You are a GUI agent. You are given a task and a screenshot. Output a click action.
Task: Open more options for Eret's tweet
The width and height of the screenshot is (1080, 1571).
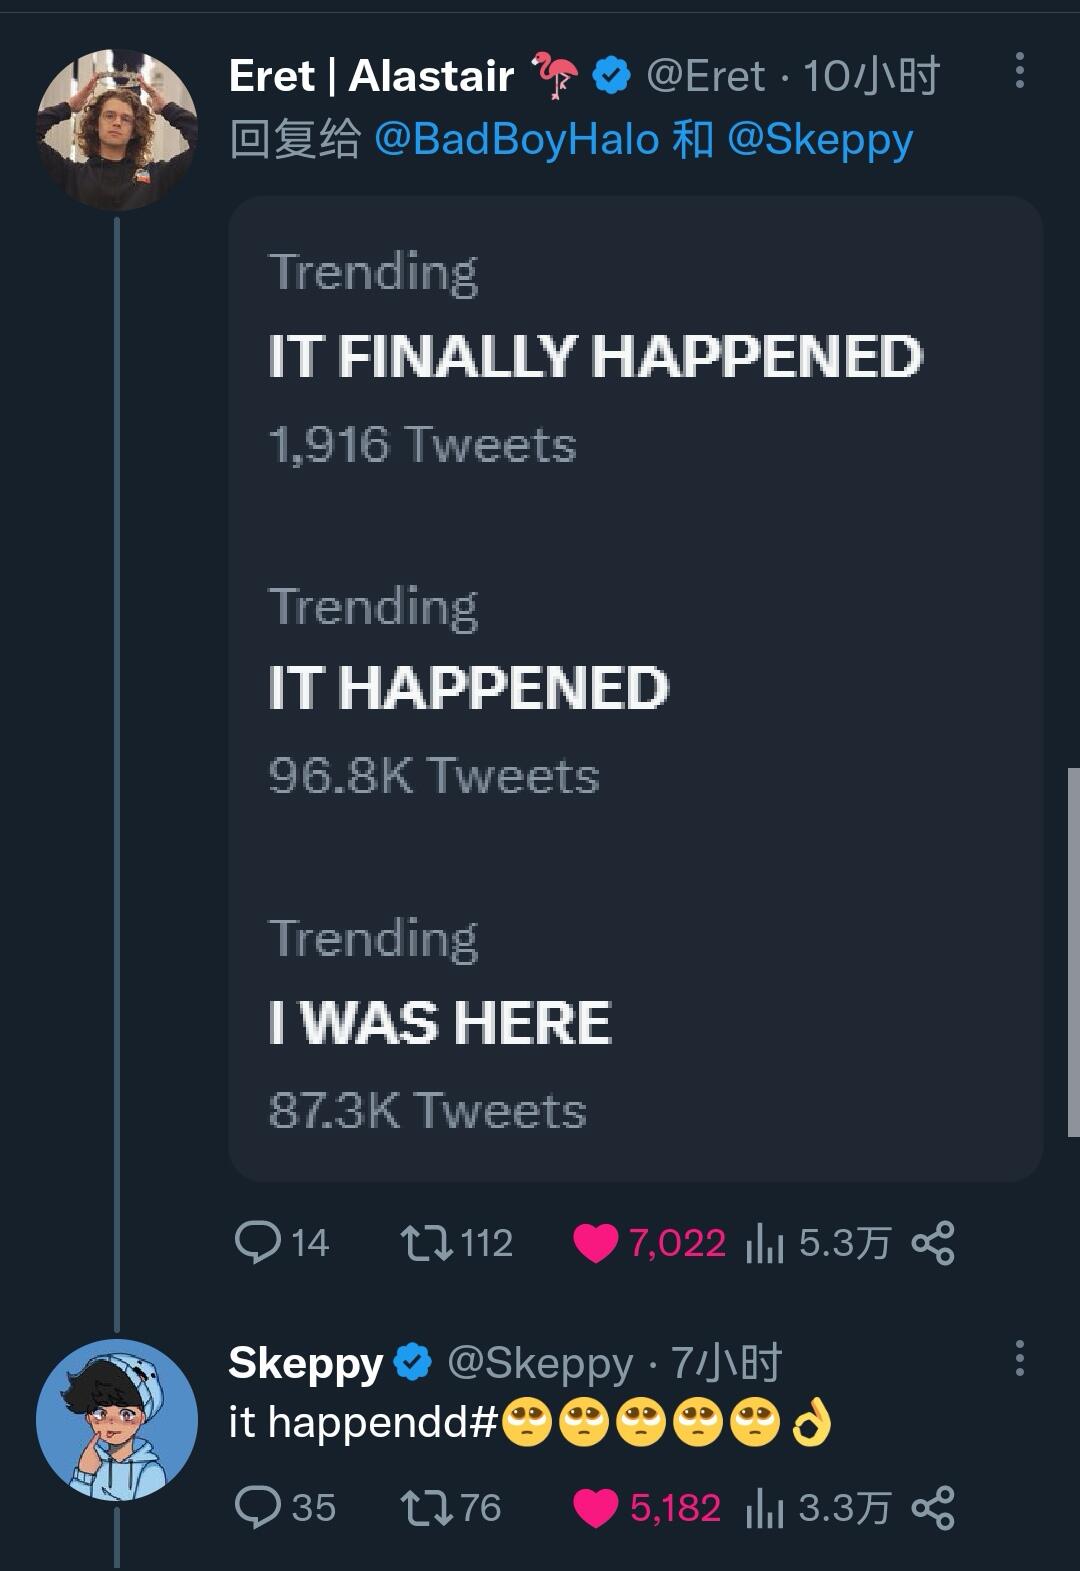tap(1019, 71)
